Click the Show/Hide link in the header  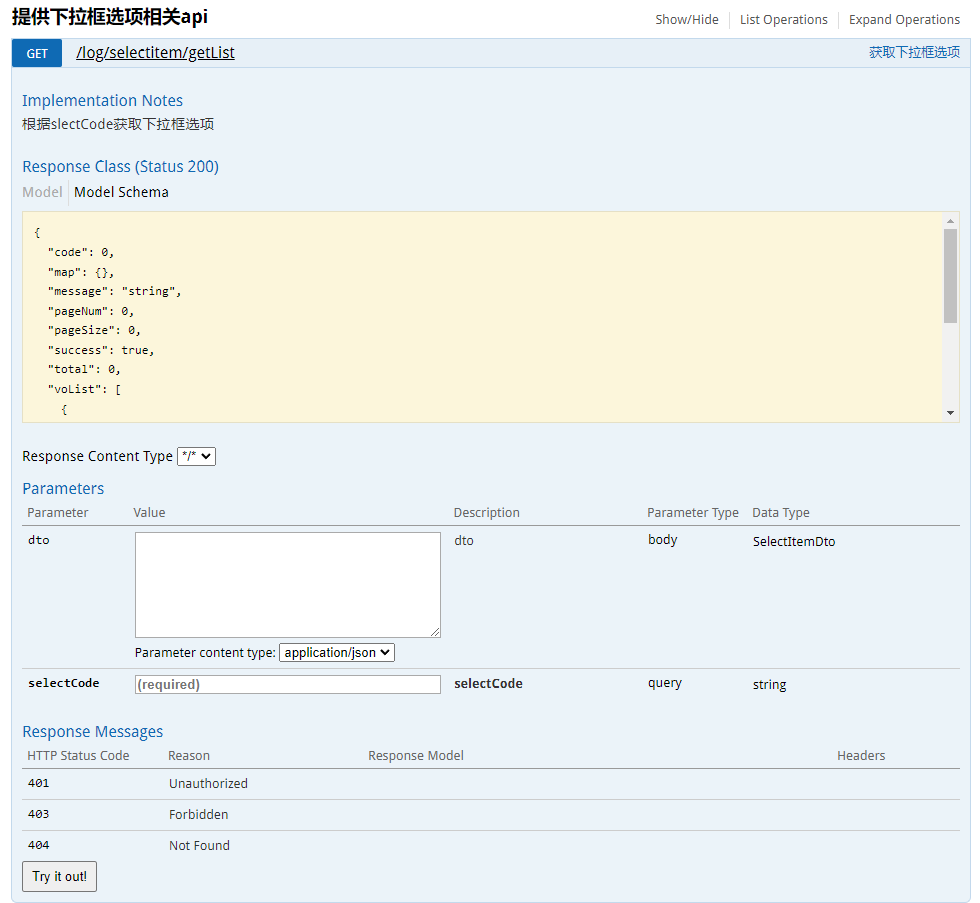click(686, 19)
